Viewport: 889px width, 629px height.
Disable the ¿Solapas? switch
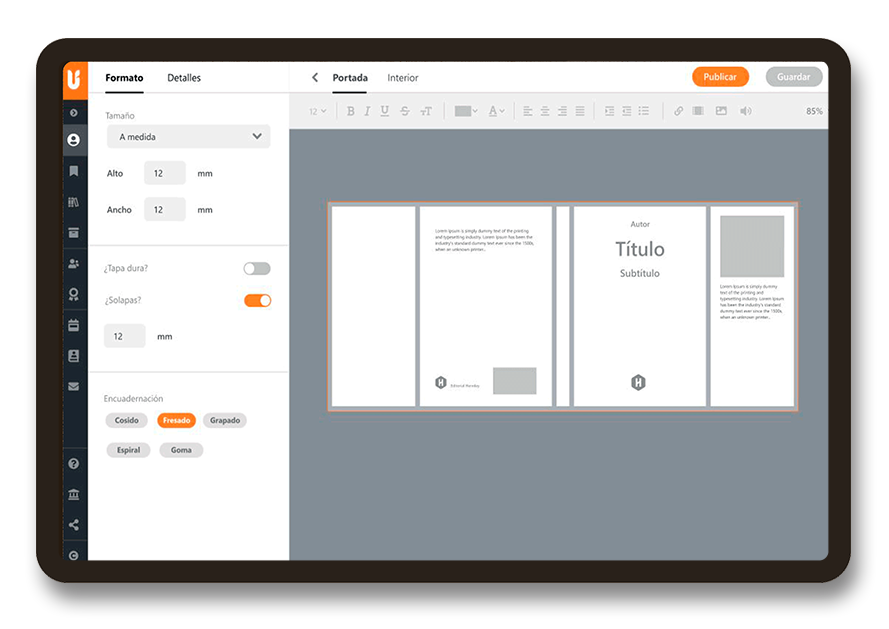coord(257,301)
